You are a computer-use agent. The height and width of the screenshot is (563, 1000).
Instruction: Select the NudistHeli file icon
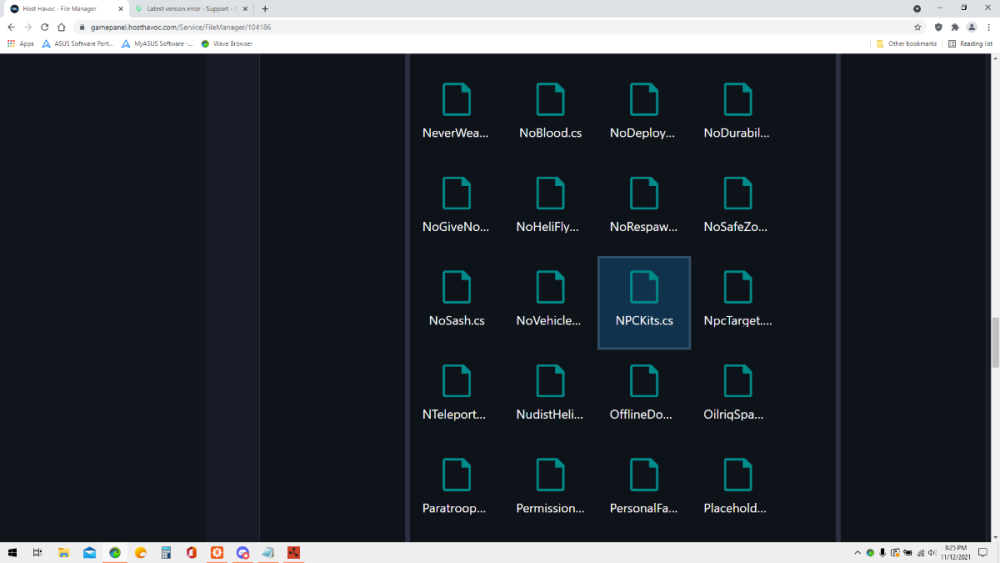(x=550, y=381)
